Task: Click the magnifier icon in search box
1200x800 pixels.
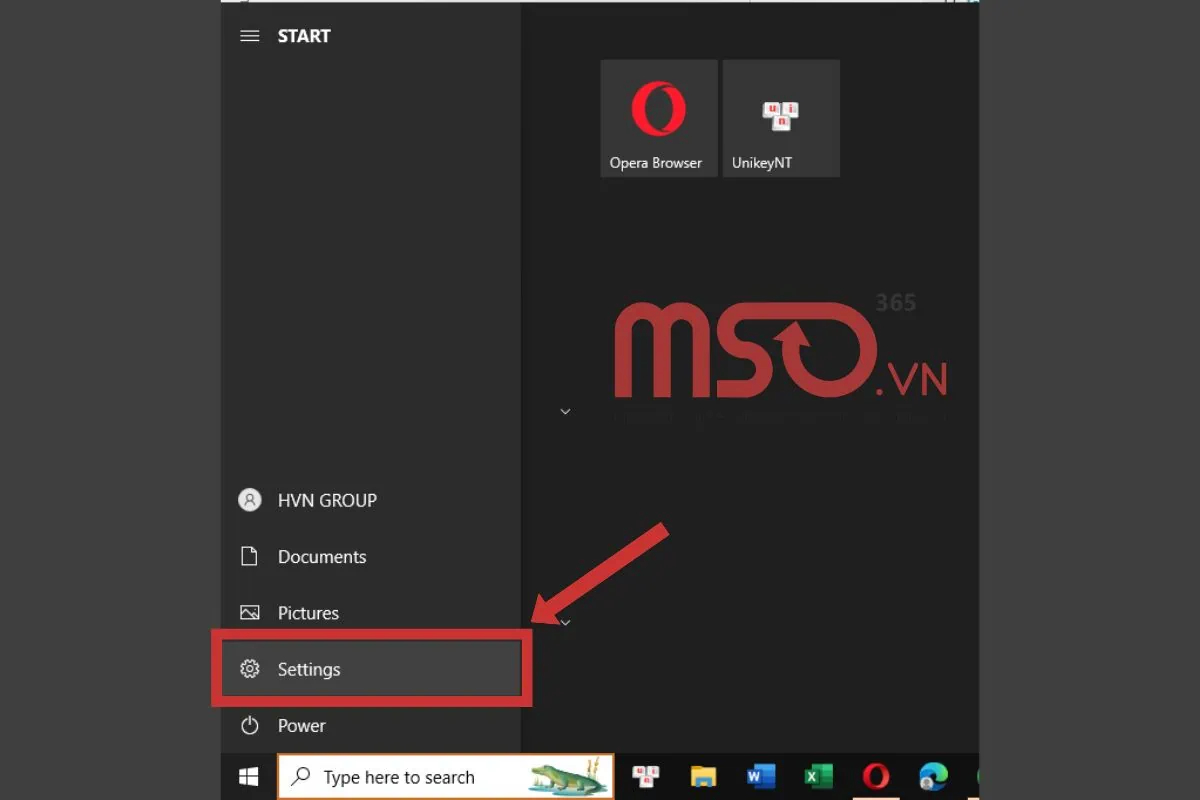Action: tap(300, 777)
